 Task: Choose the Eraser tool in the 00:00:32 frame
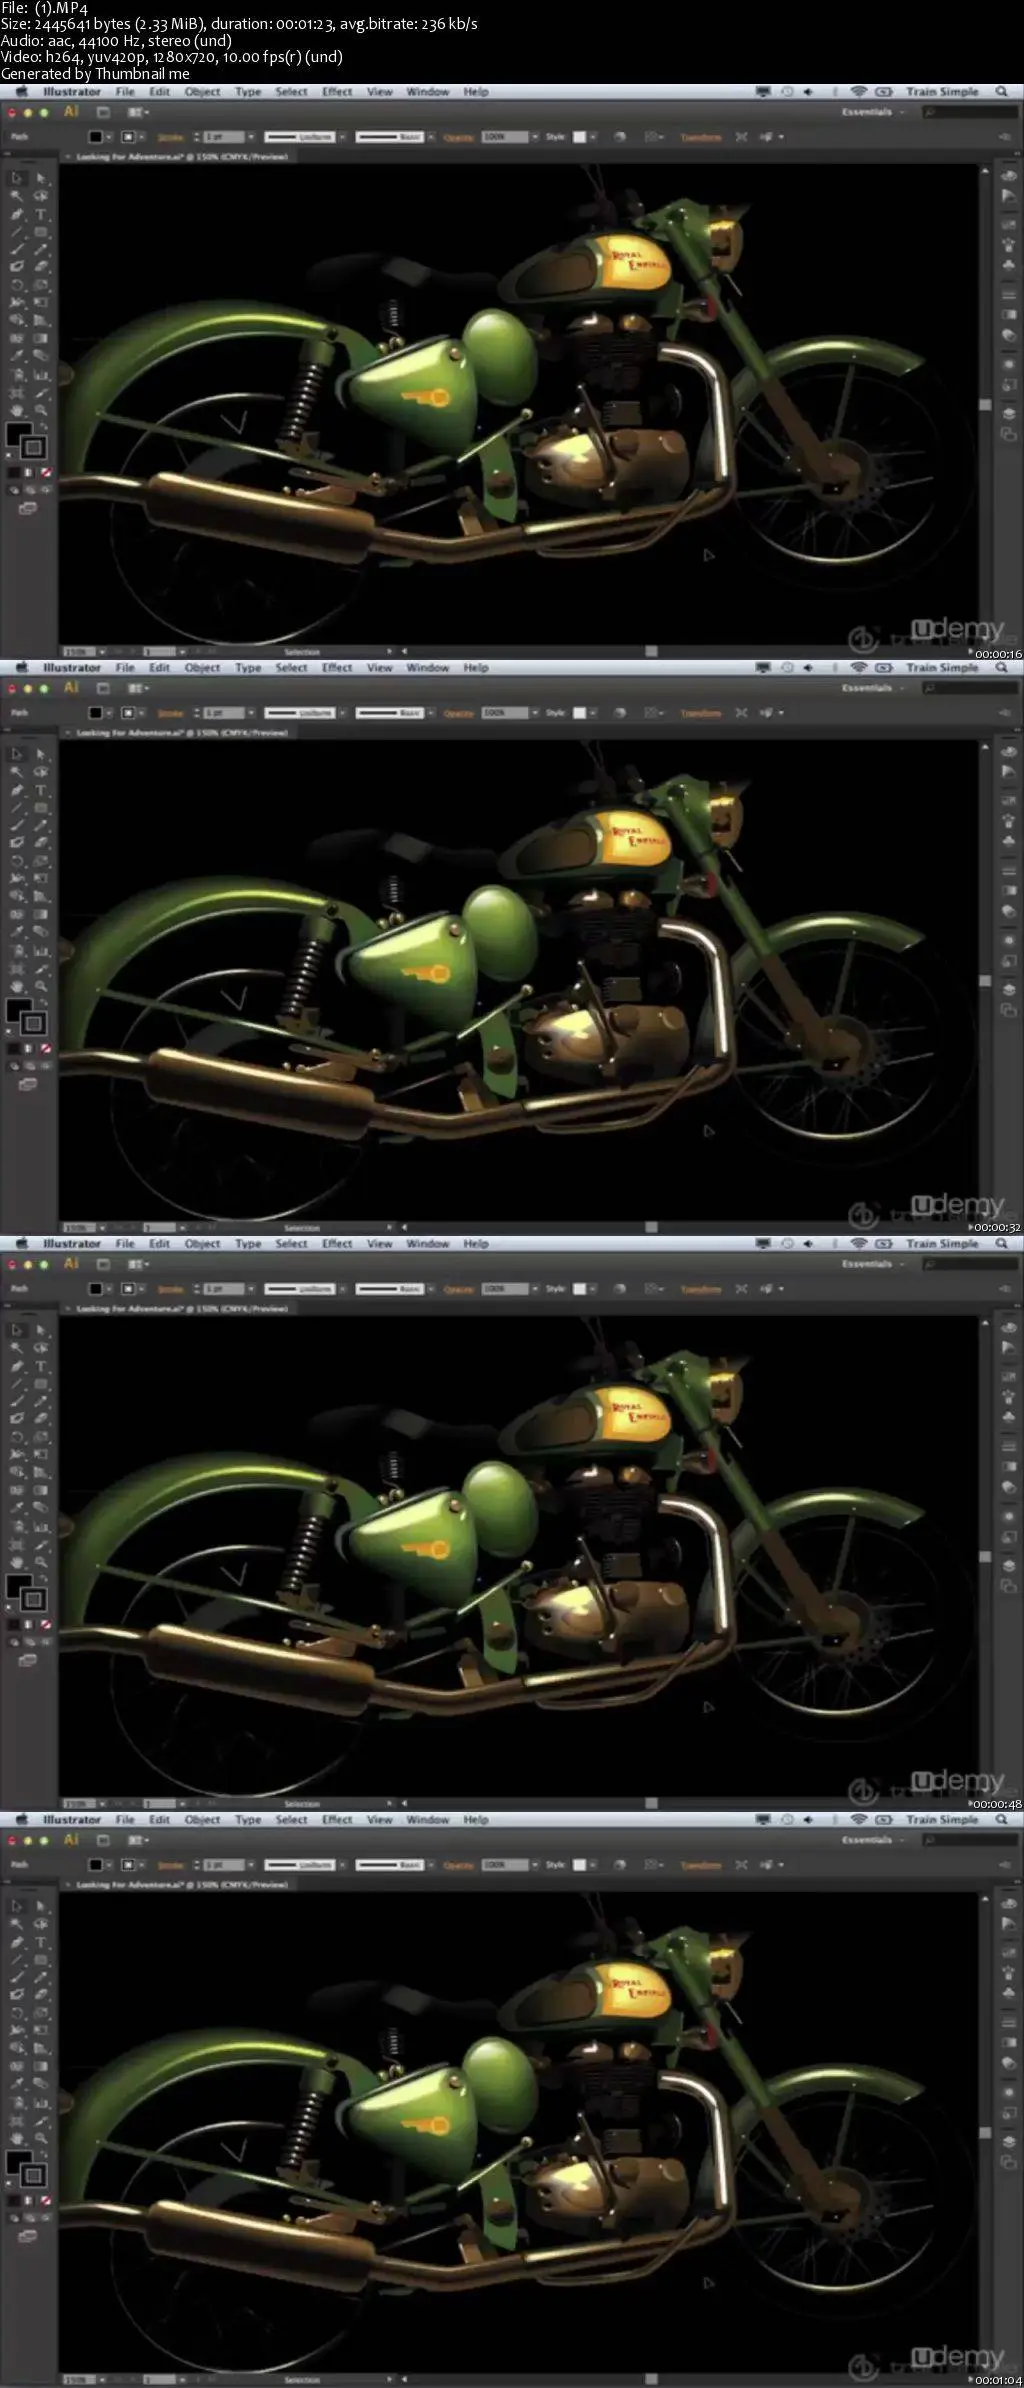tap(41, 843)
